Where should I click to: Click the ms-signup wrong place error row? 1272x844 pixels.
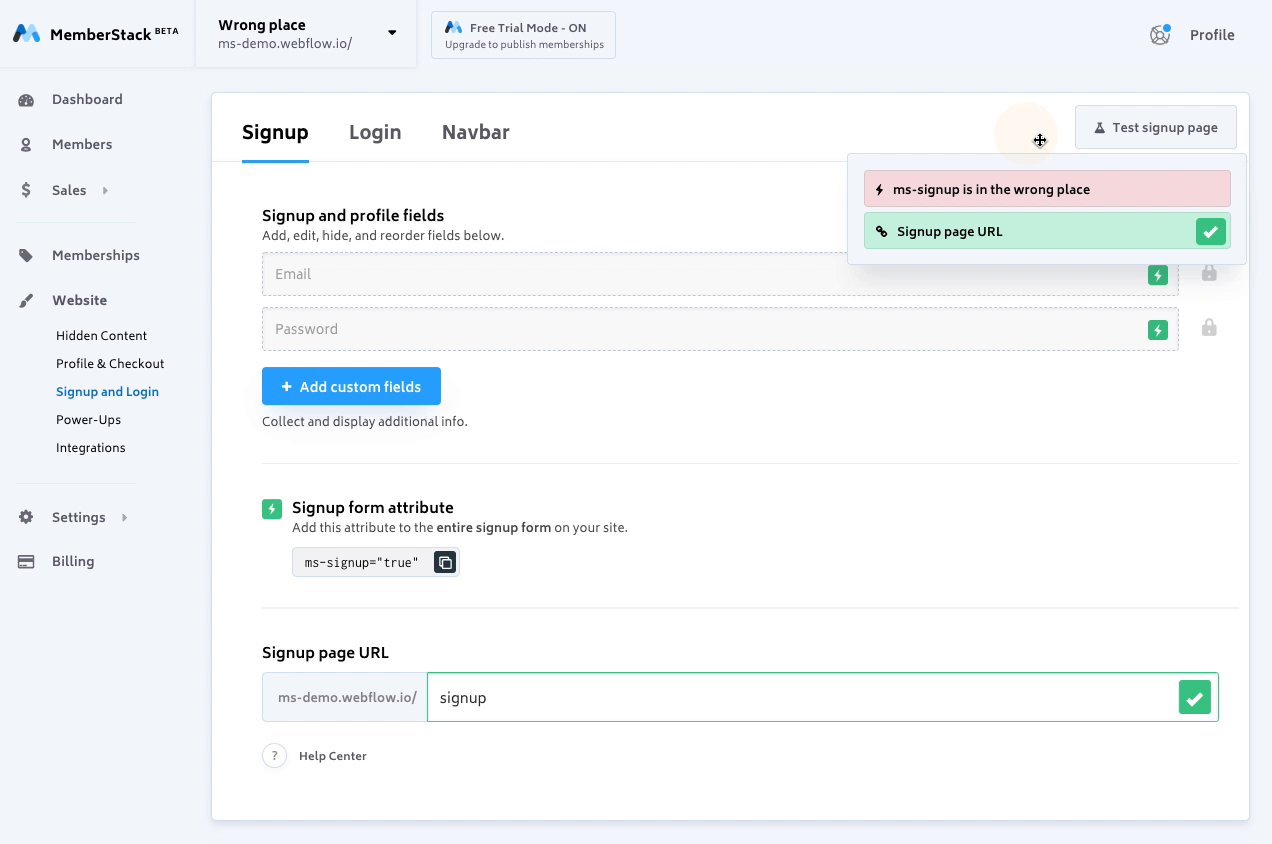point(1046,189)
